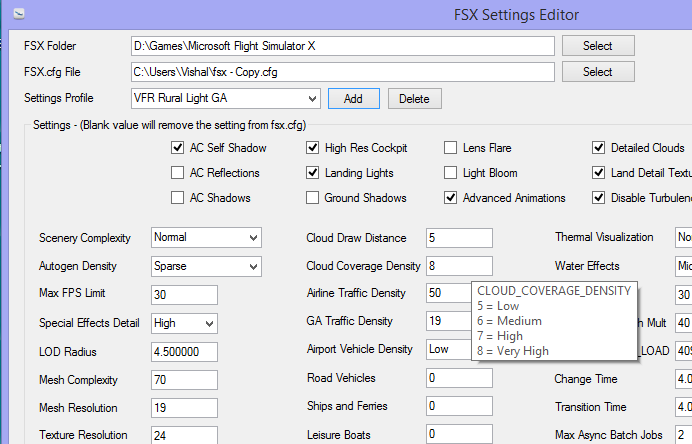Click the Max FPS Limit field
The height and width of the screenshot is (444, 692).
tap(184, 294)
